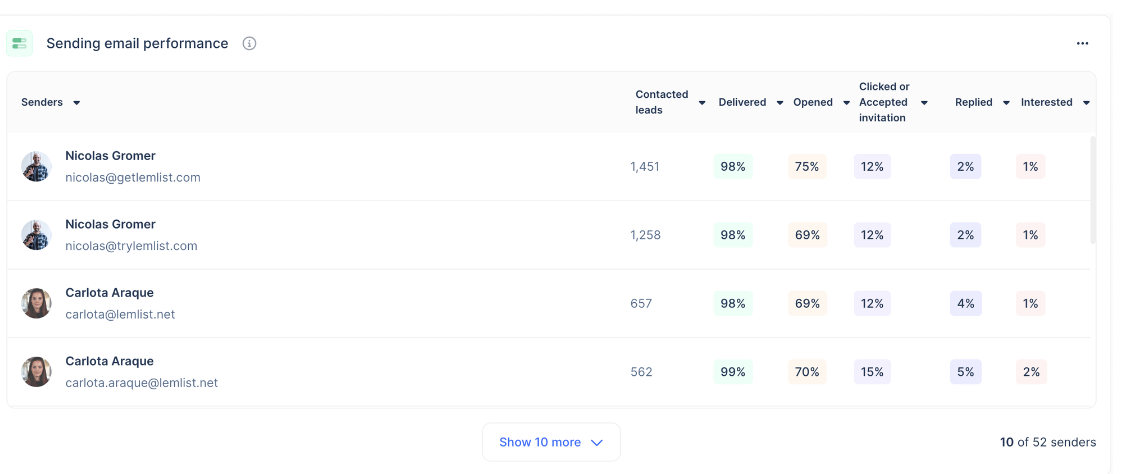Click the table's vertical scrollbar
1124x474 pixels.
pos(1092,190)
